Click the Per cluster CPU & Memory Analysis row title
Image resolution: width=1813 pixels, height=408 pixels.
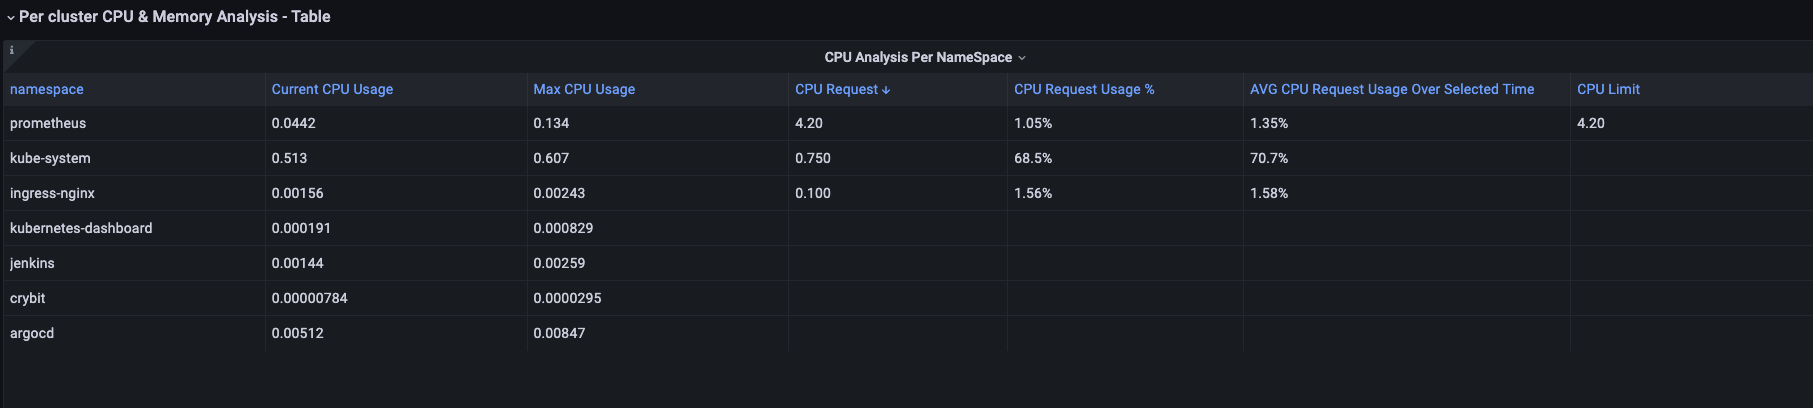click(175, 17)
